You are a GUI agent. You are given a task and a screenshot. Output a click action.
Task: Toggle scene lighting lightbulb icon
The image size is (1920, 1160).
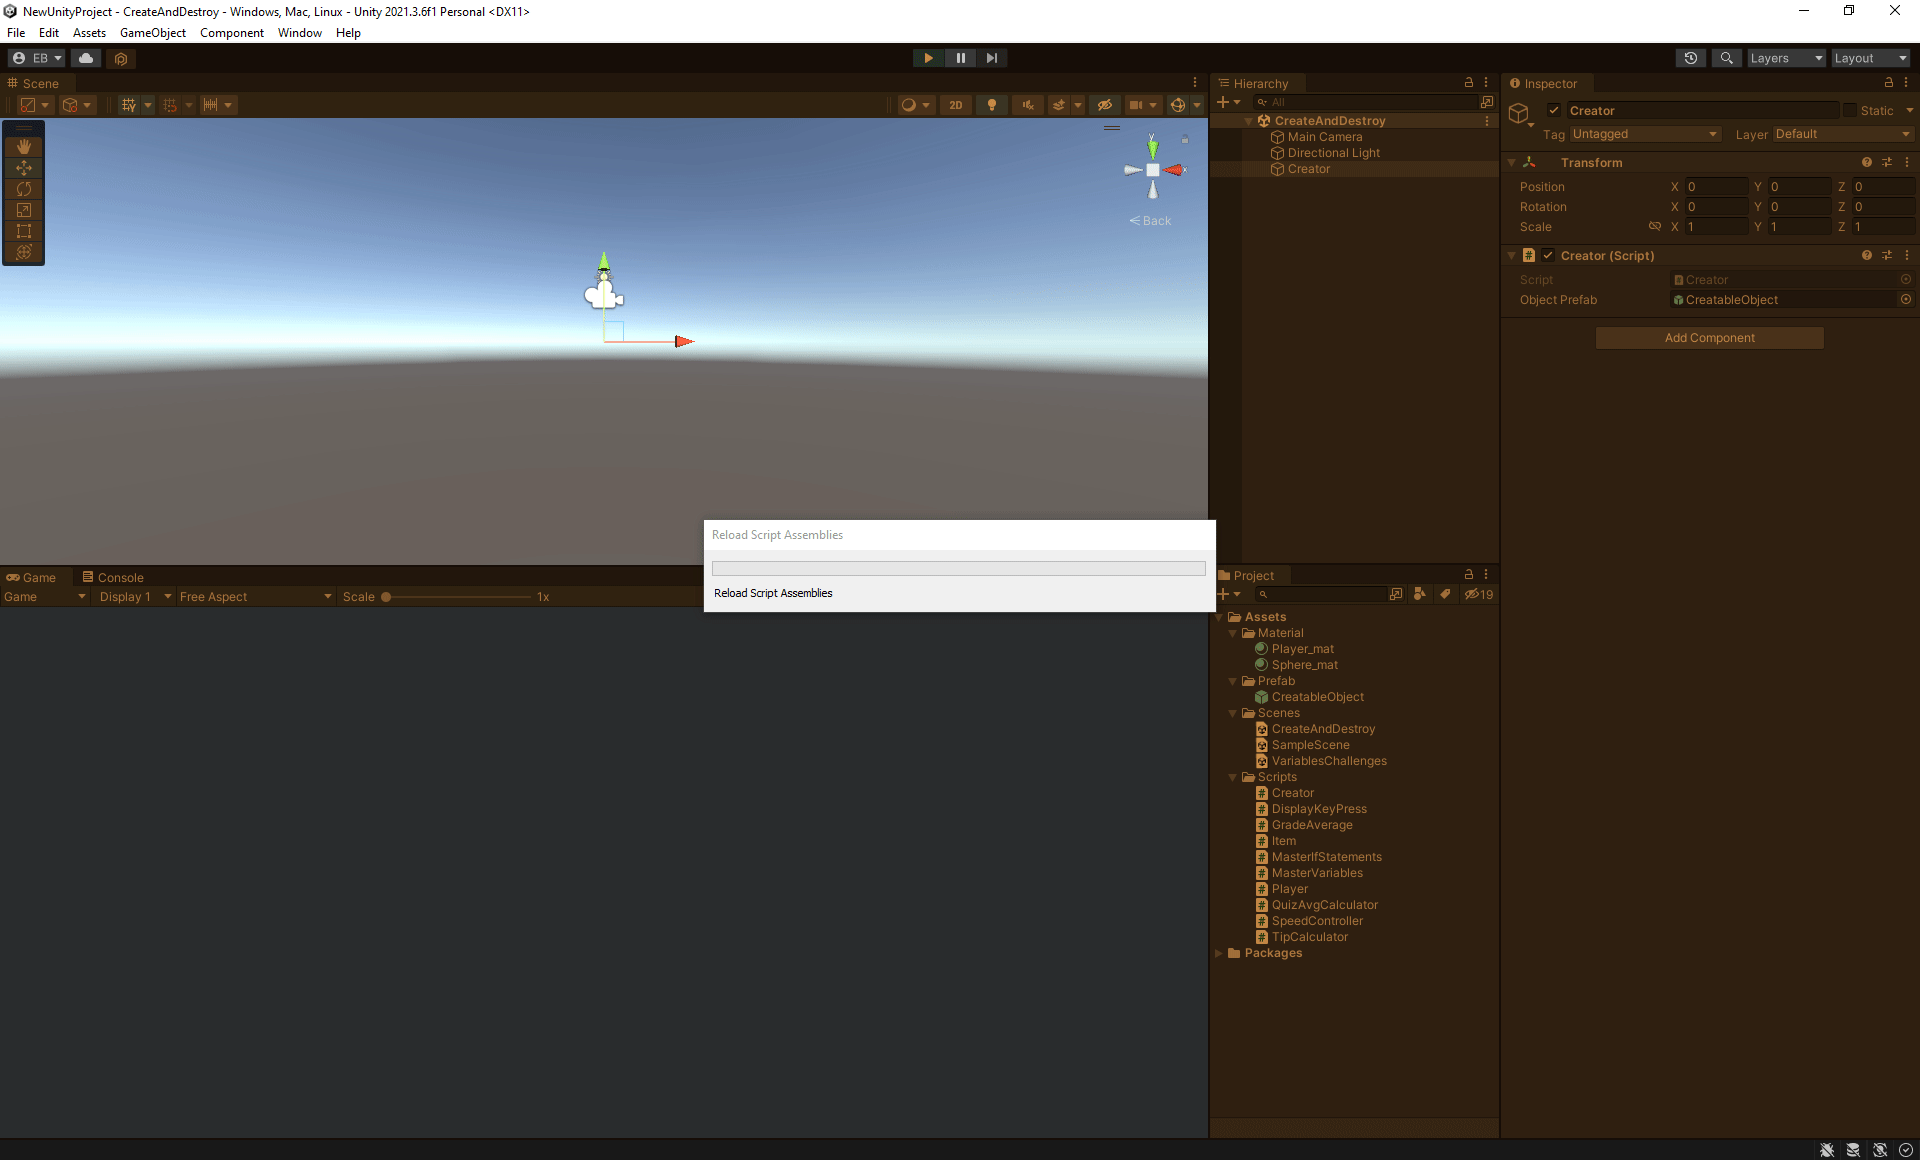[x=991, y=105]
